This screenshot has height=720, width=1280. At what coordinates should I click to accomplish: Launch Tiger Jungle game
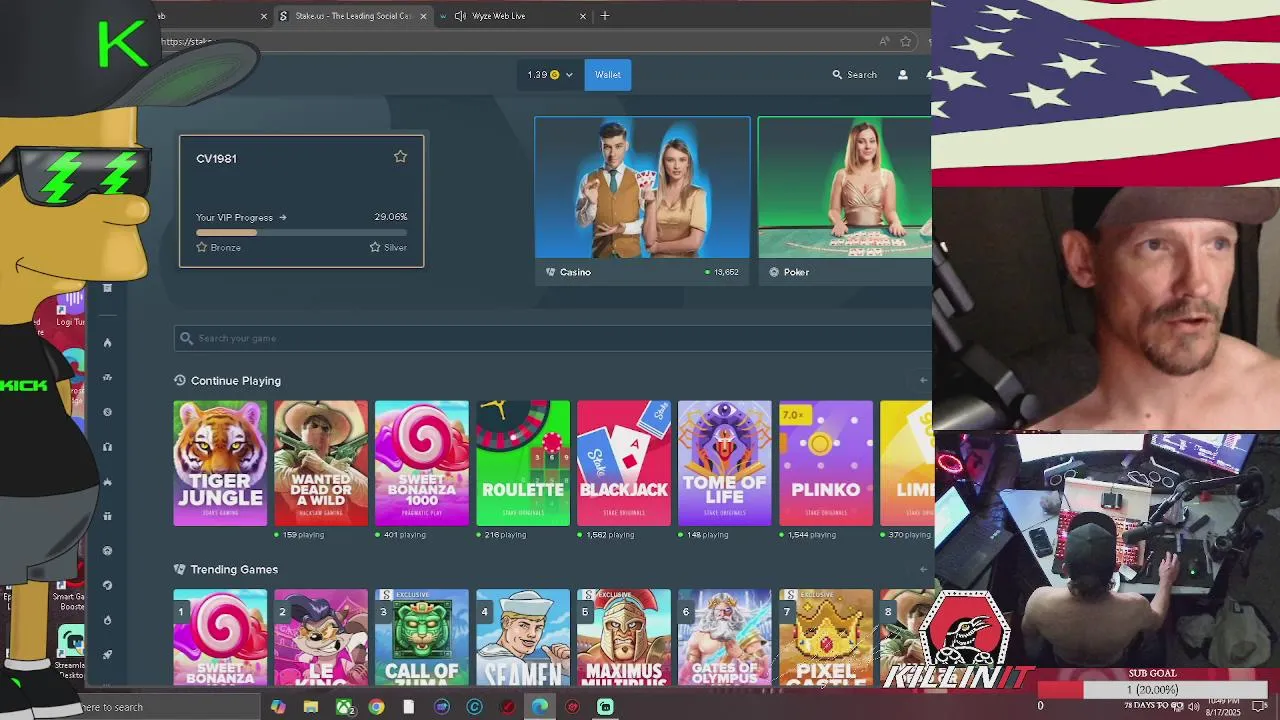220,463
